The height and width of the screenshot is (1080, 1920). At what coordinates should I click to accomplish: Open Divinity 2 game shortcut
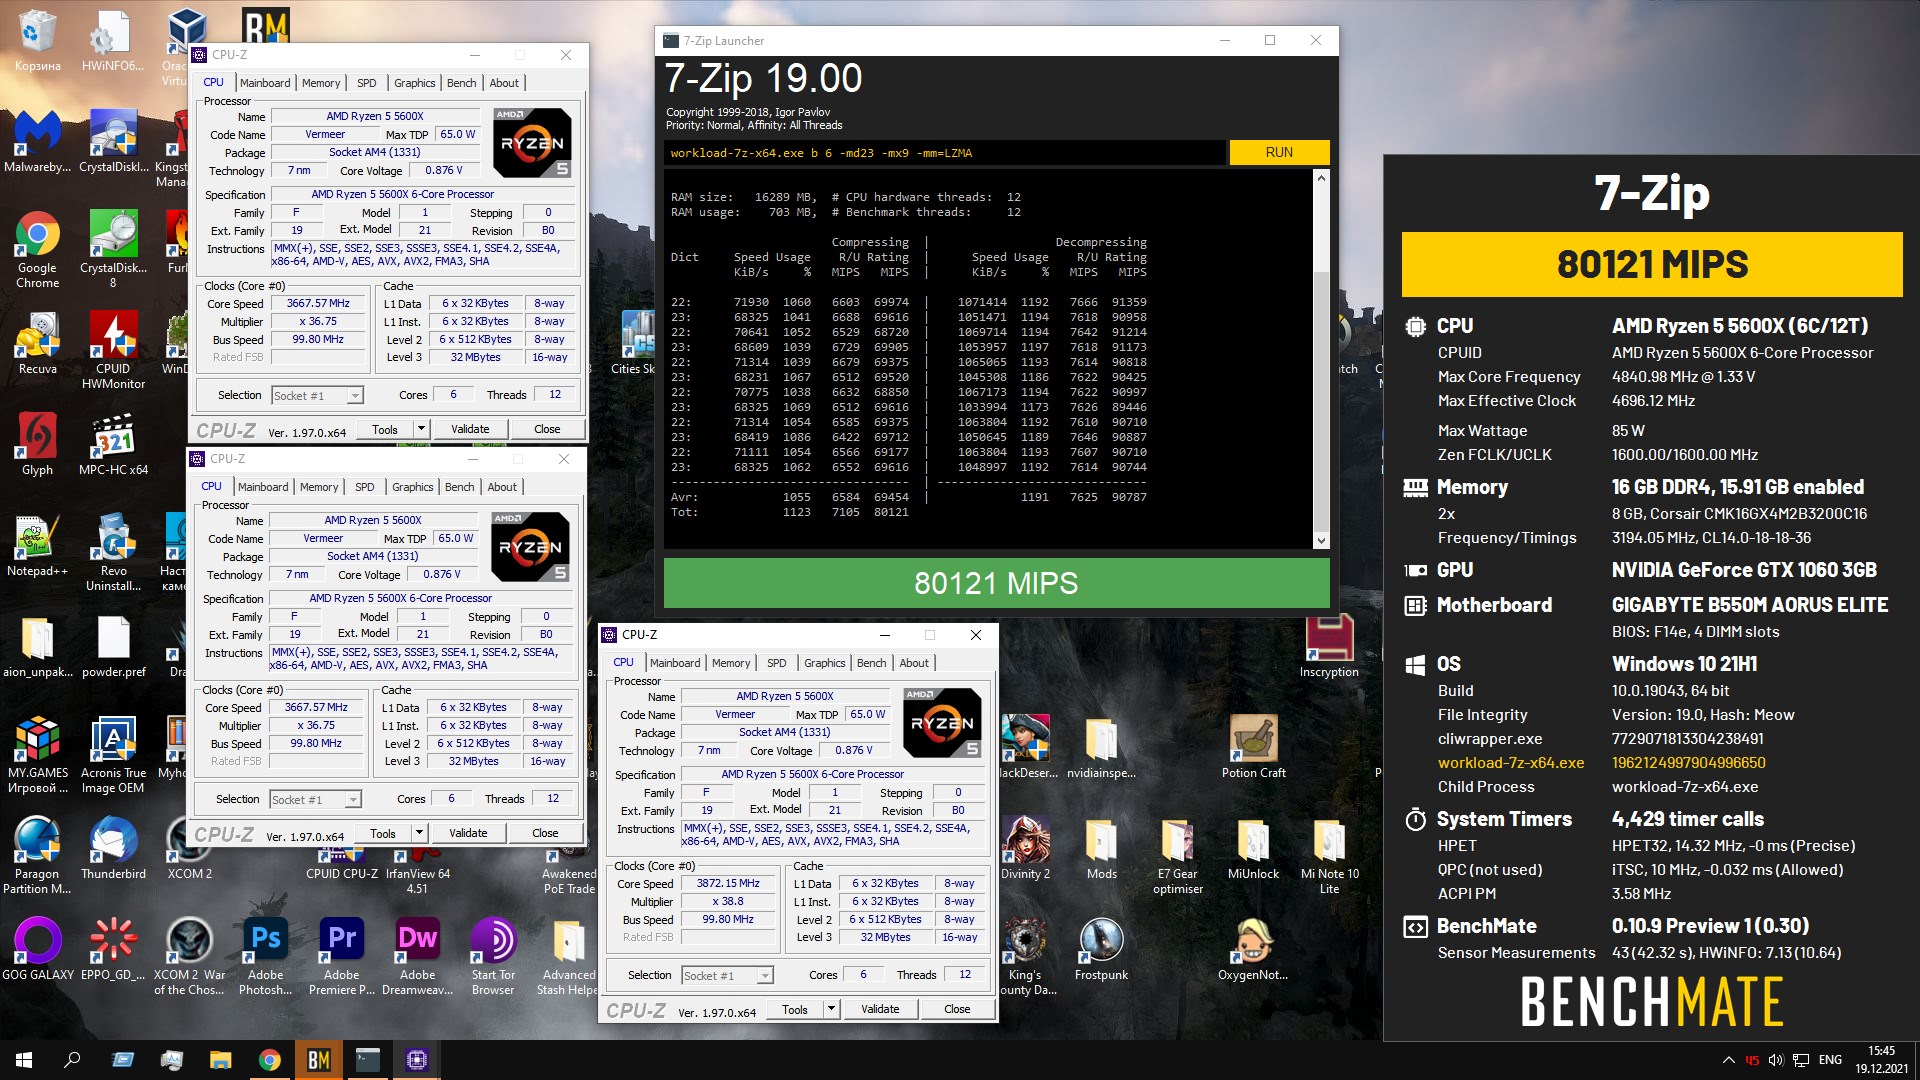(1025, 848)
